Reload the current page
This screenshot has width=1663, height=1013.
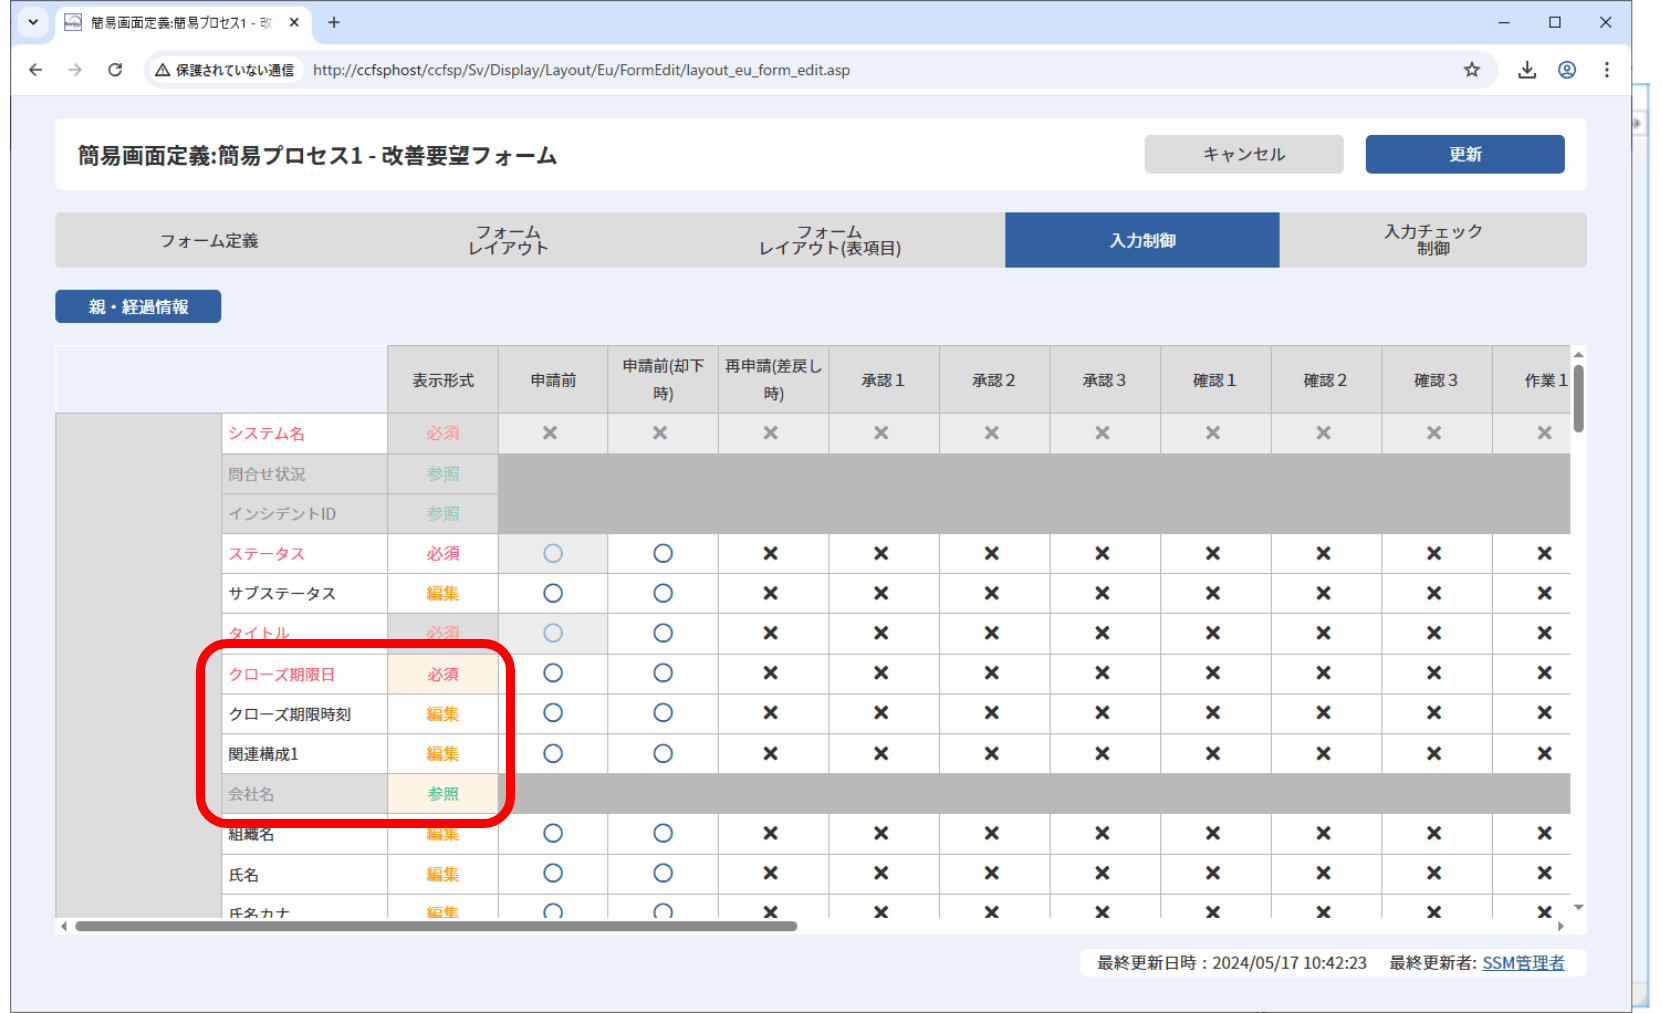click(x=115, y=70)
